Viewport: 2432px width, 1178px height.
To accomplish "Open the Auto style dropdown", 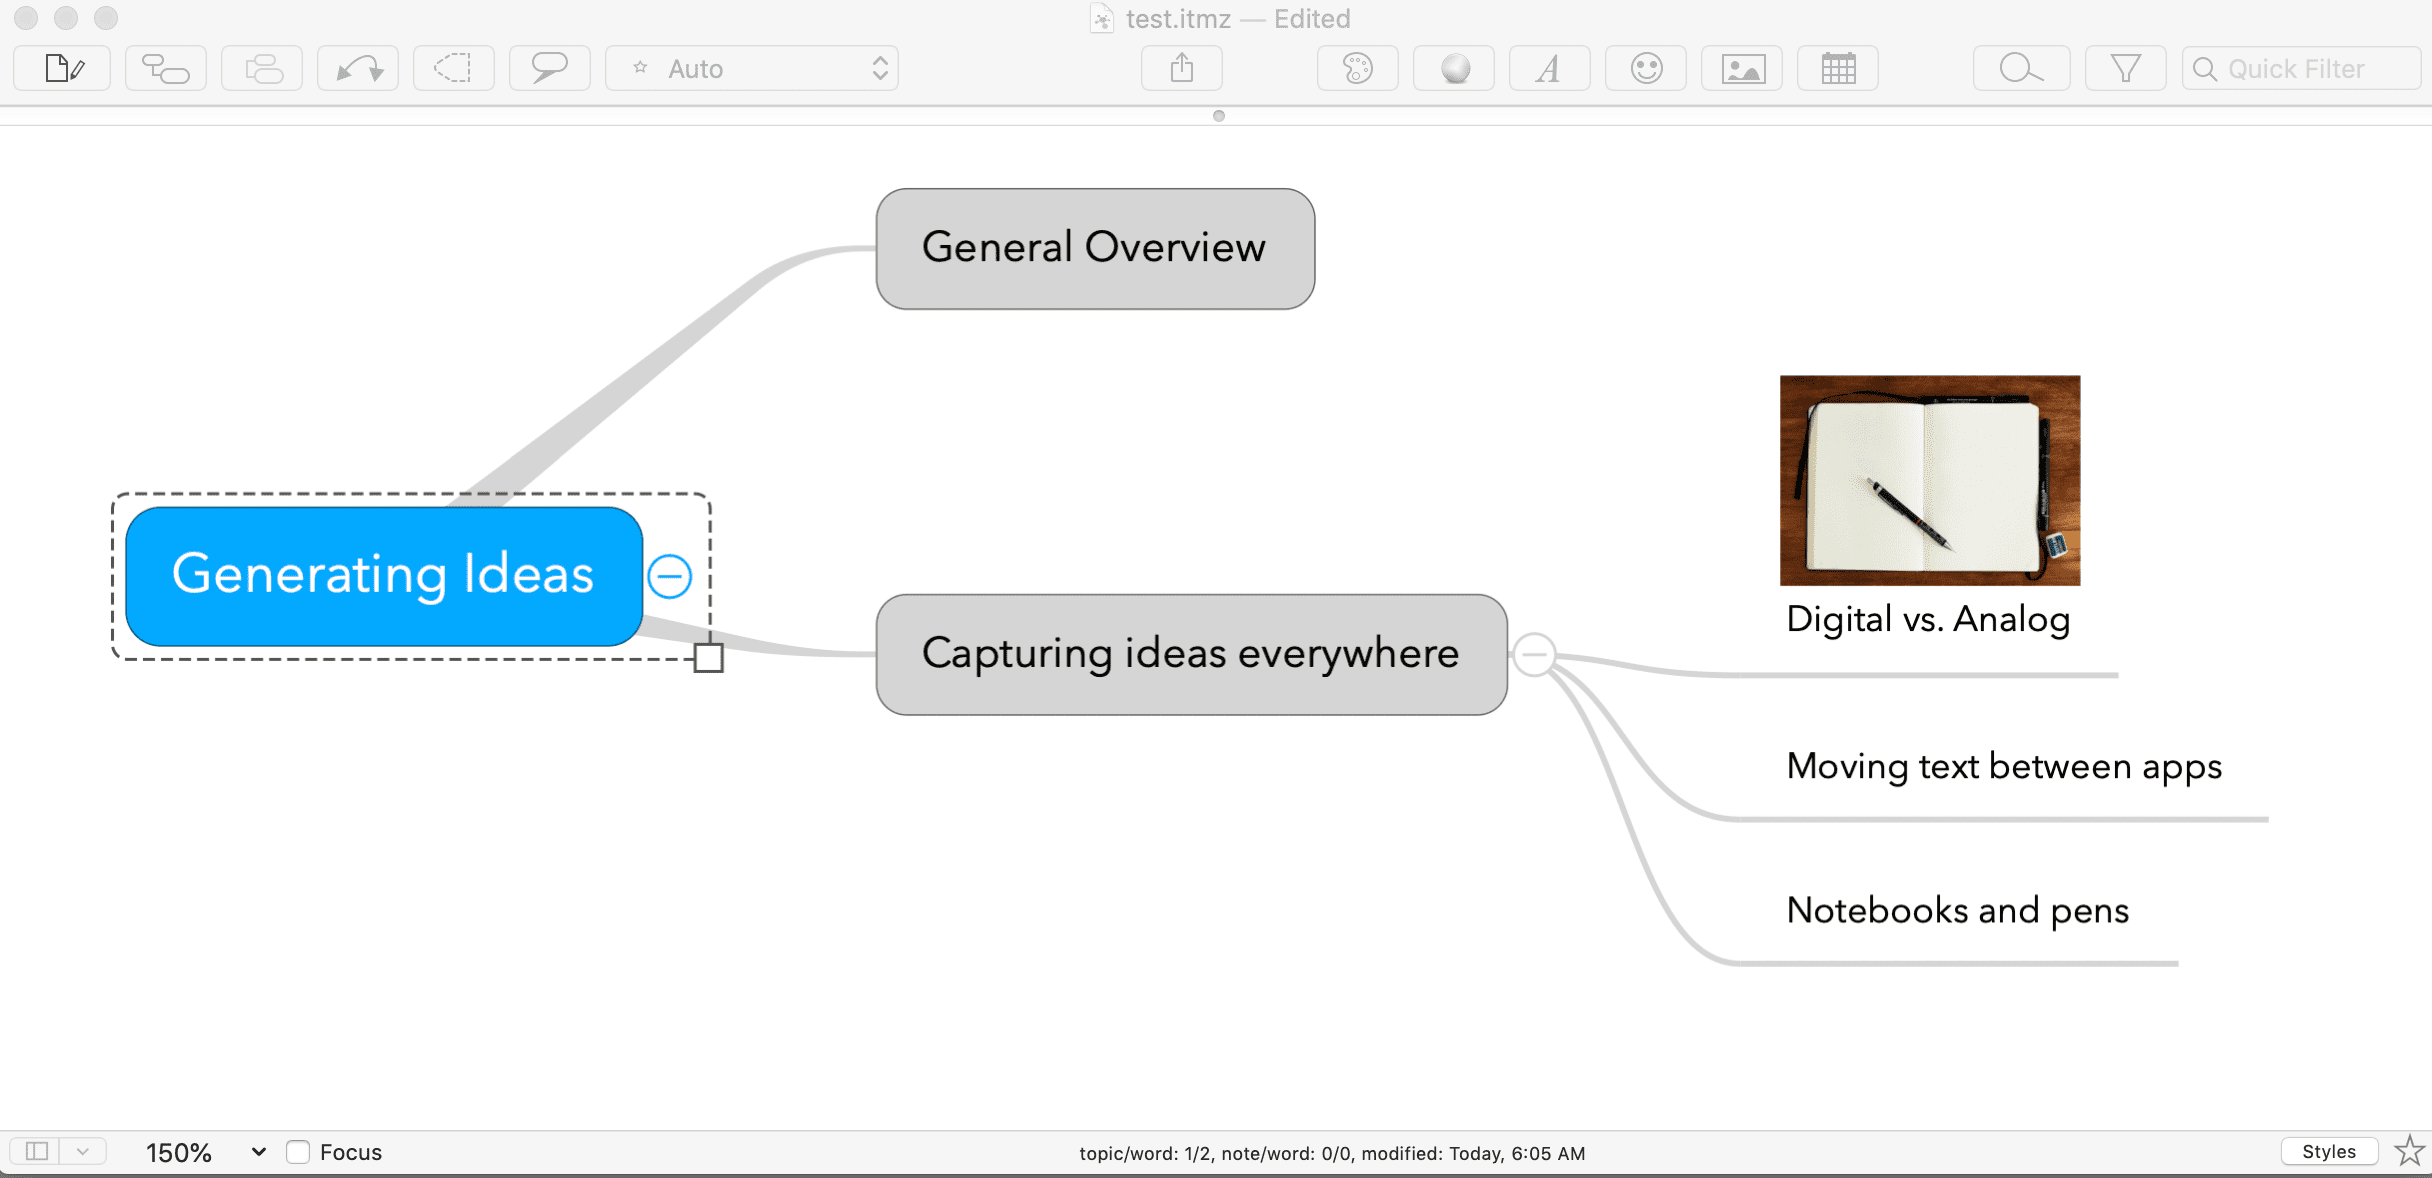I will pyautogui.click(x=752, y=69).
